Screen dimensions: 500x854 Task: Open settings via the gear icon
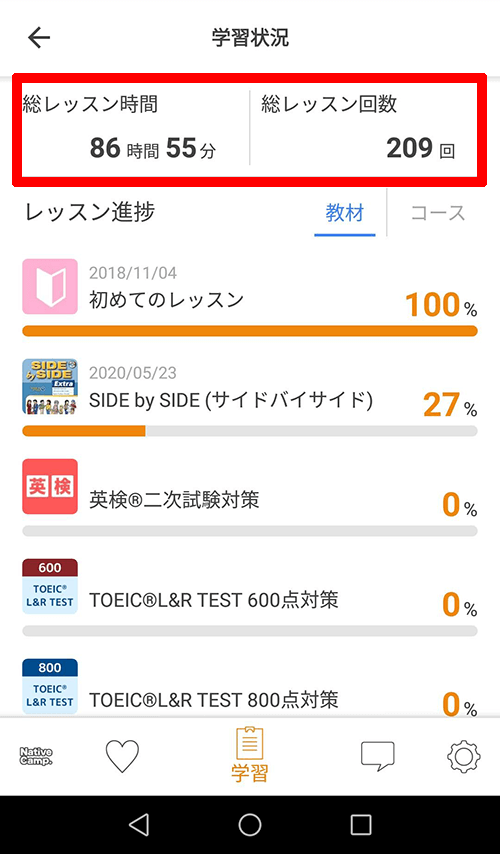(464, 756)
